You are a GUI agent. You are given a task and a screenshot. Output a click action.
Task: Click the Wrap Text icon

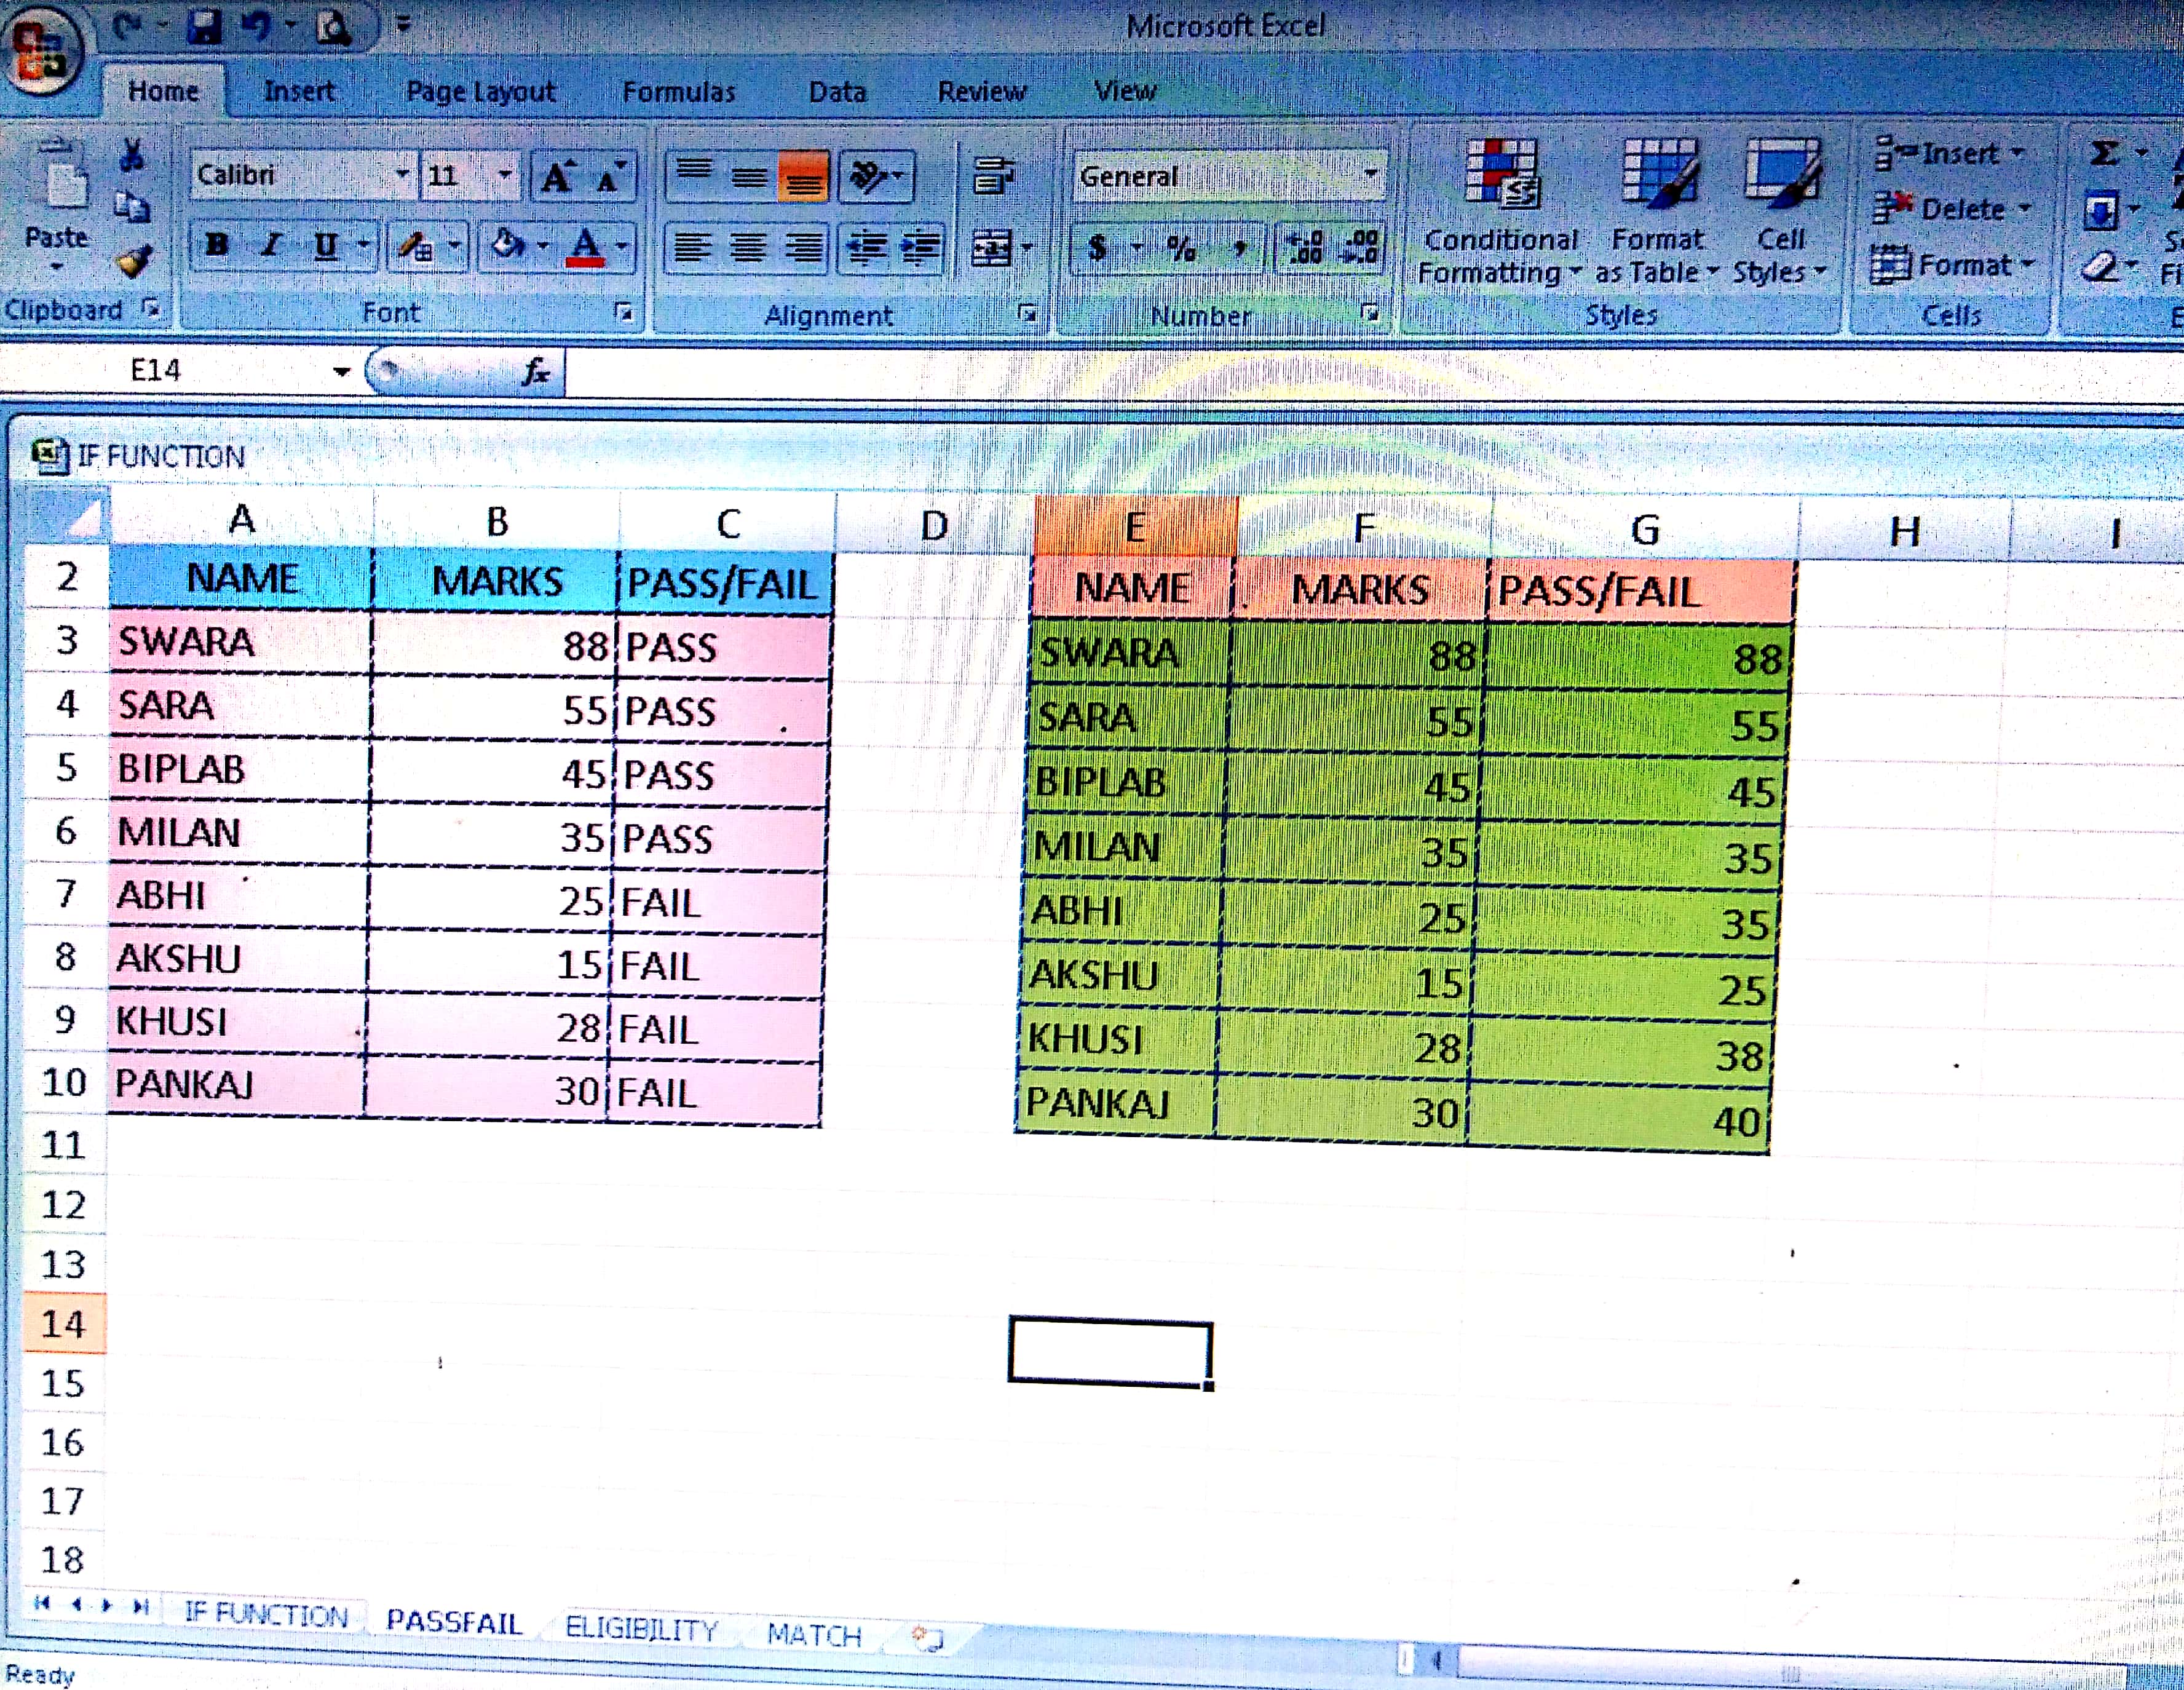[993, 176]
